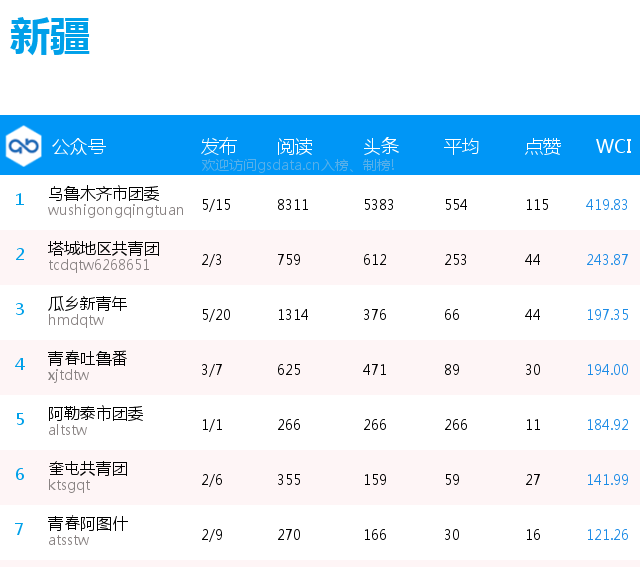640x567 pixels.
Task: Click the 公众号 column header
Action: click(x=79, y=147)
